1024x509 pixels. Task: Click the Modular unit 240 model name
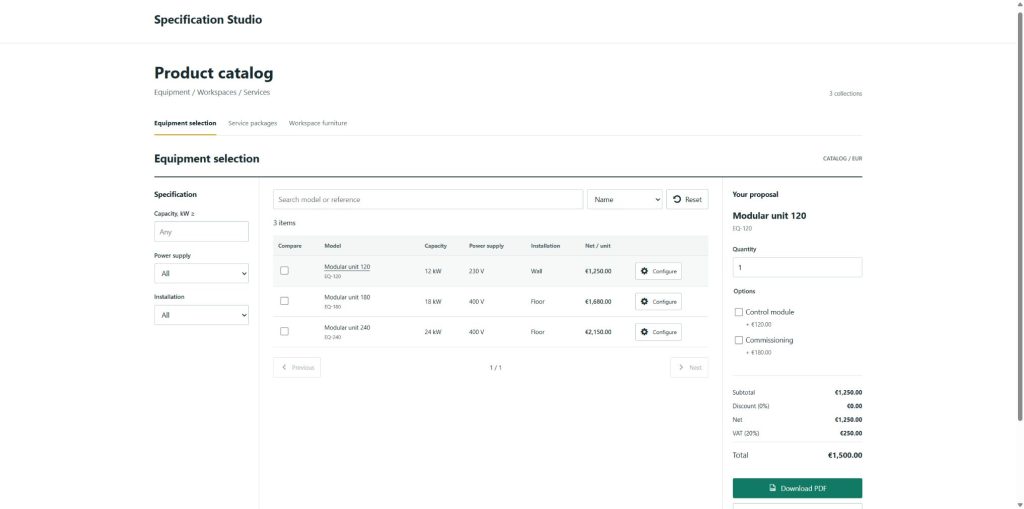point(347,327)
